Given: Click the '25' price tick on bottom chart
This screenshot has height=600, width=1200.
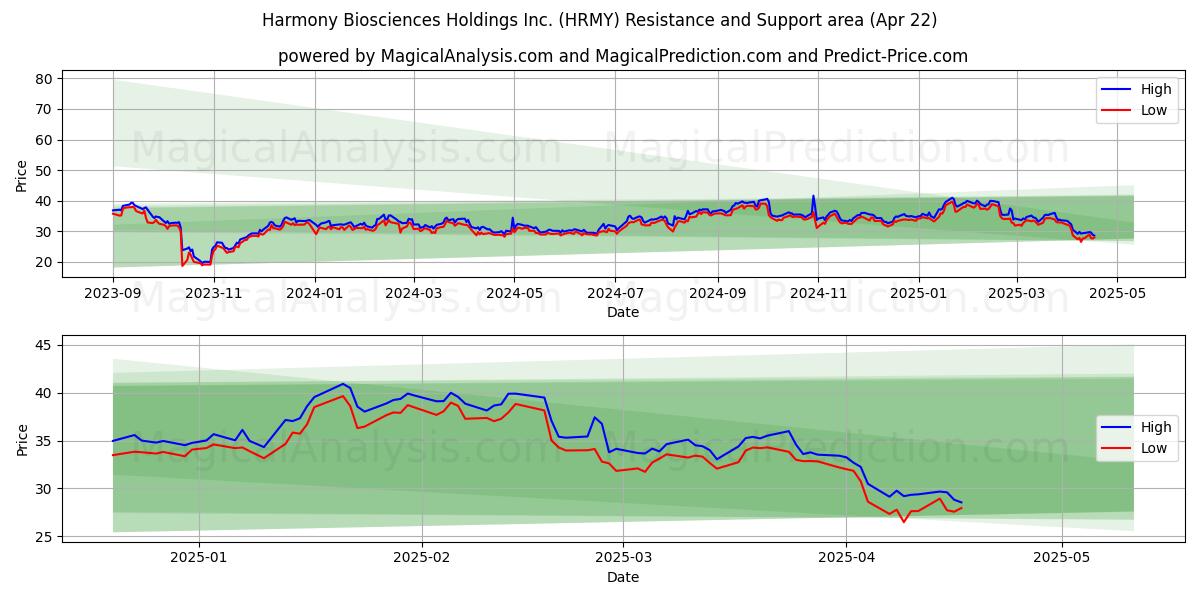Looking at the screenshot, I should (45, 537).
